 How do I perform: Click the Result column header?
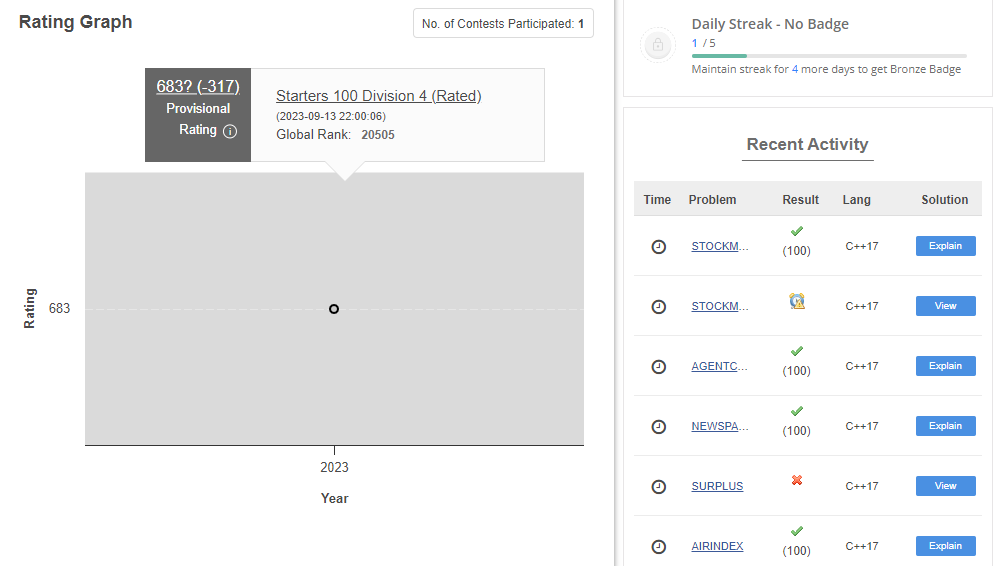pyautogui.click(x=801, y=200)
